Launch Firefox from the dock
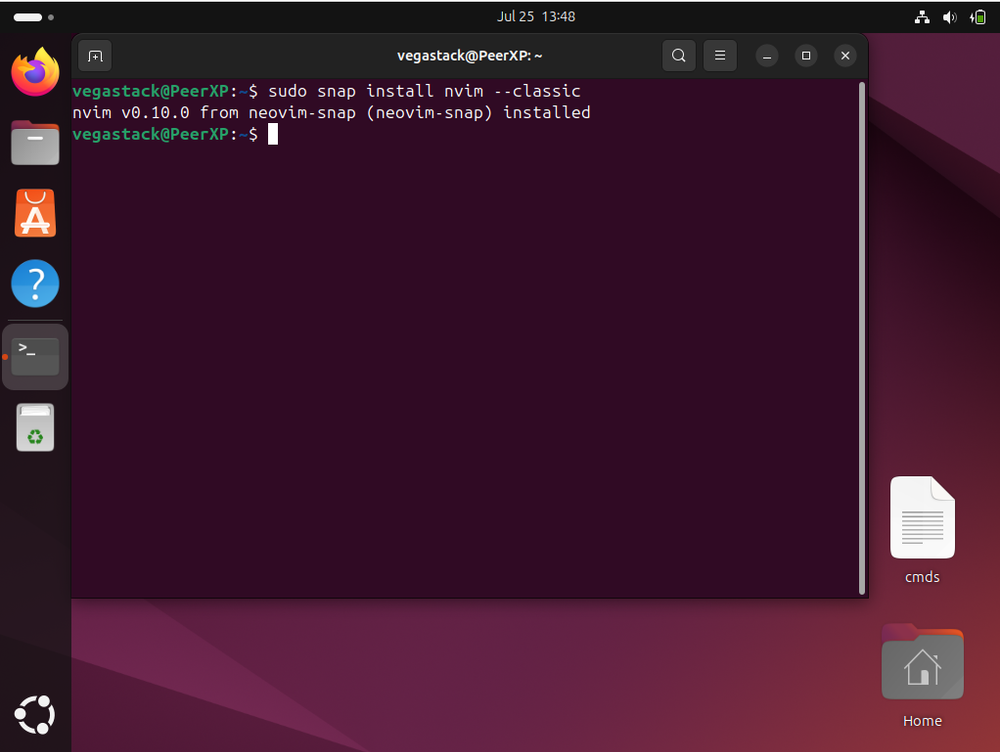This screenshot has width=1000, height=752. (x=35, y=72)
